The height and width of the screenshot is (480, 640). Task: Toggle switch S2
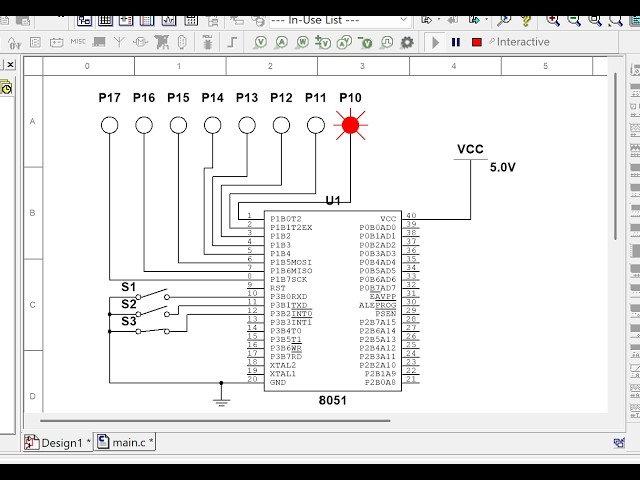[152, 311]
